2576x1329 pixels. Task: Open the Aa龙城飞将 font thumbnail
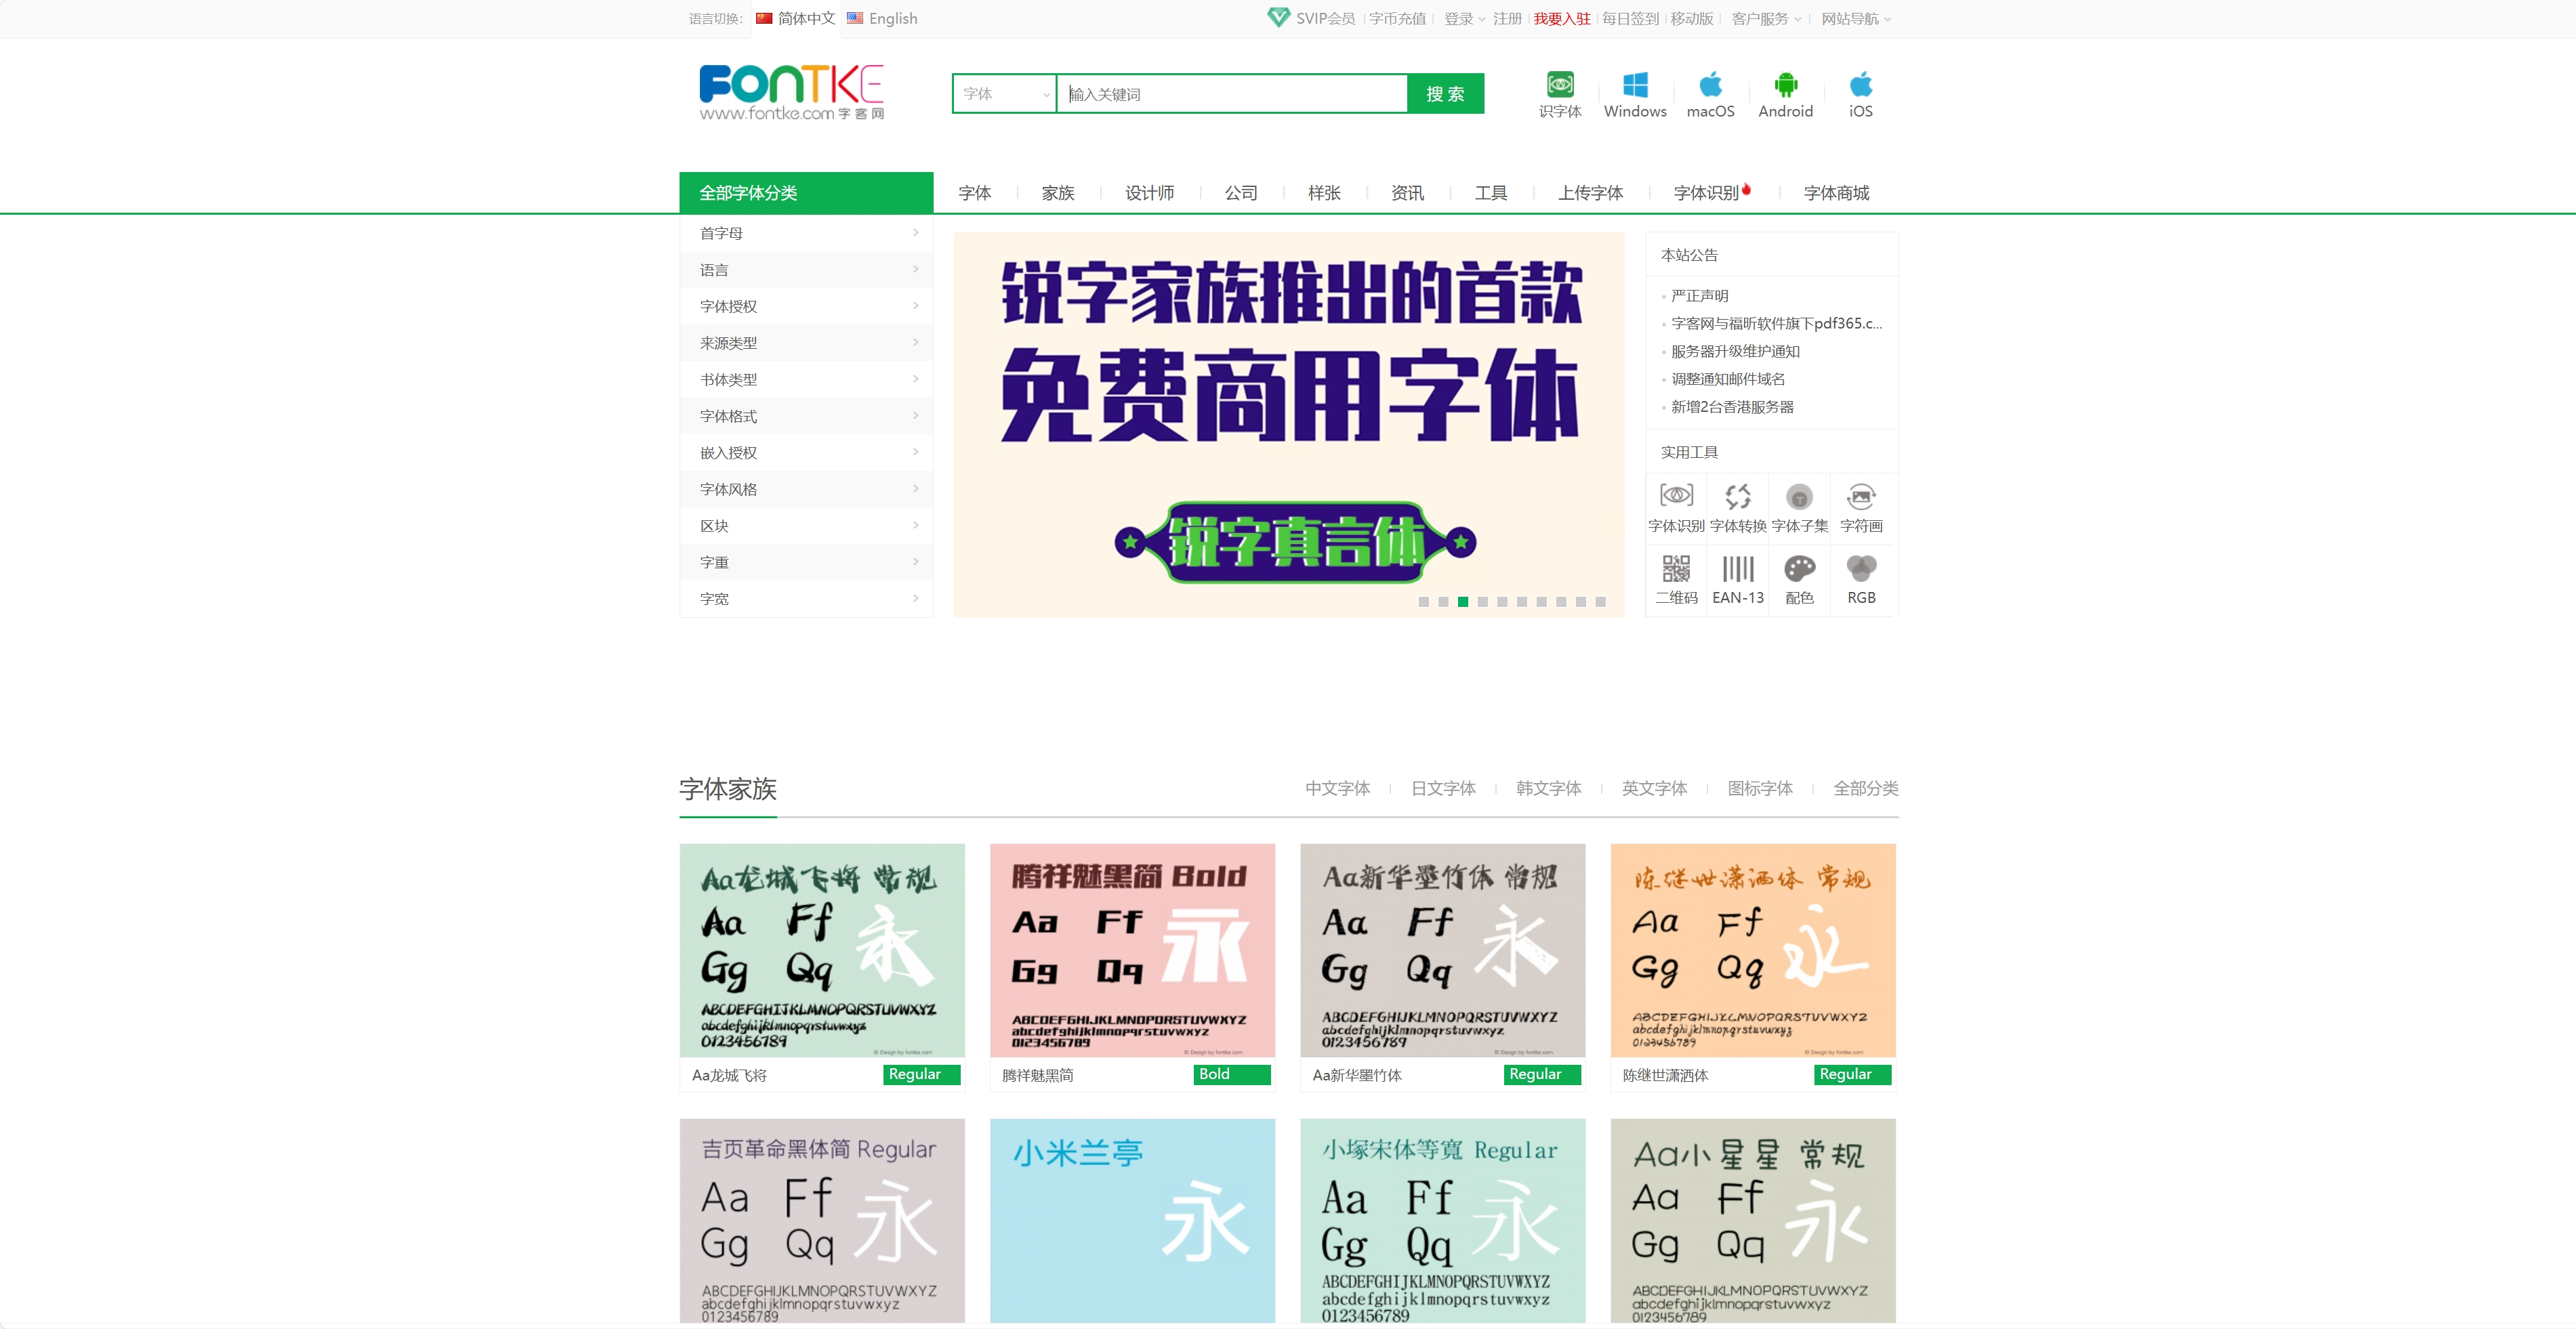pyautogui.click(x=822, y=950)
